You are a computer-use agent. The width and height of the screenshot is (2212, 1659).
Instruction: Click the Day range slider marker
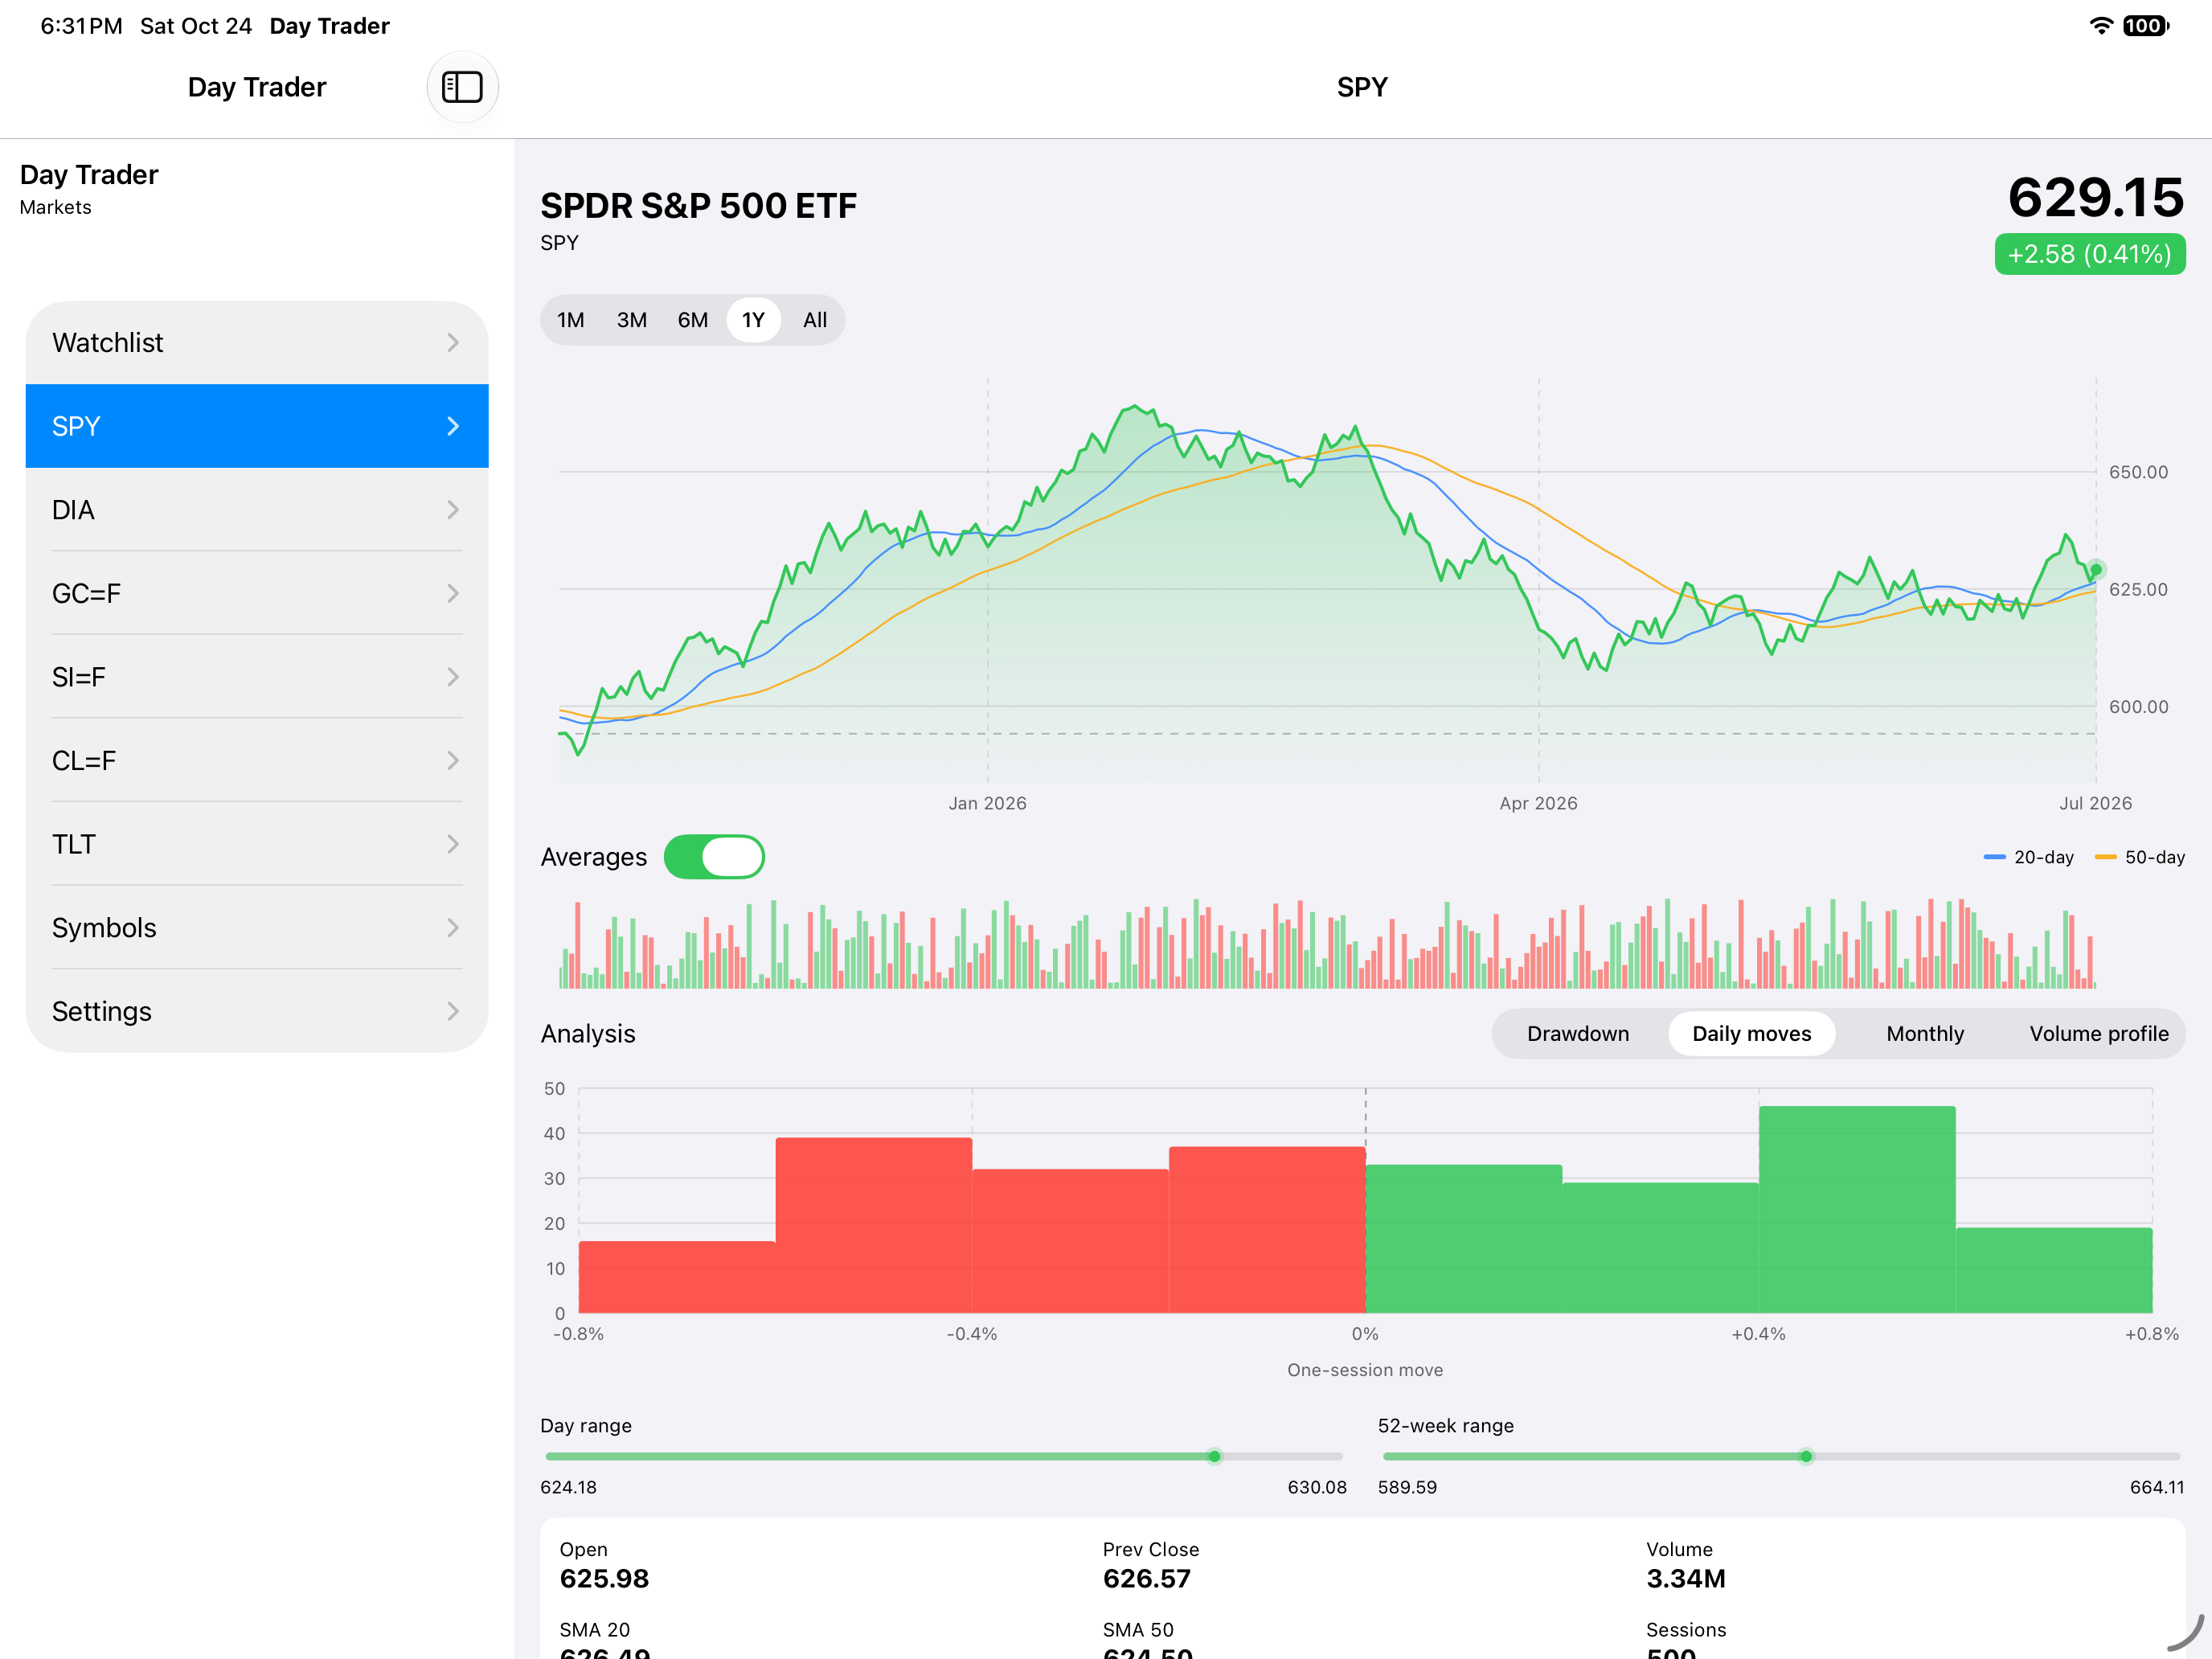point(1214,1457)
